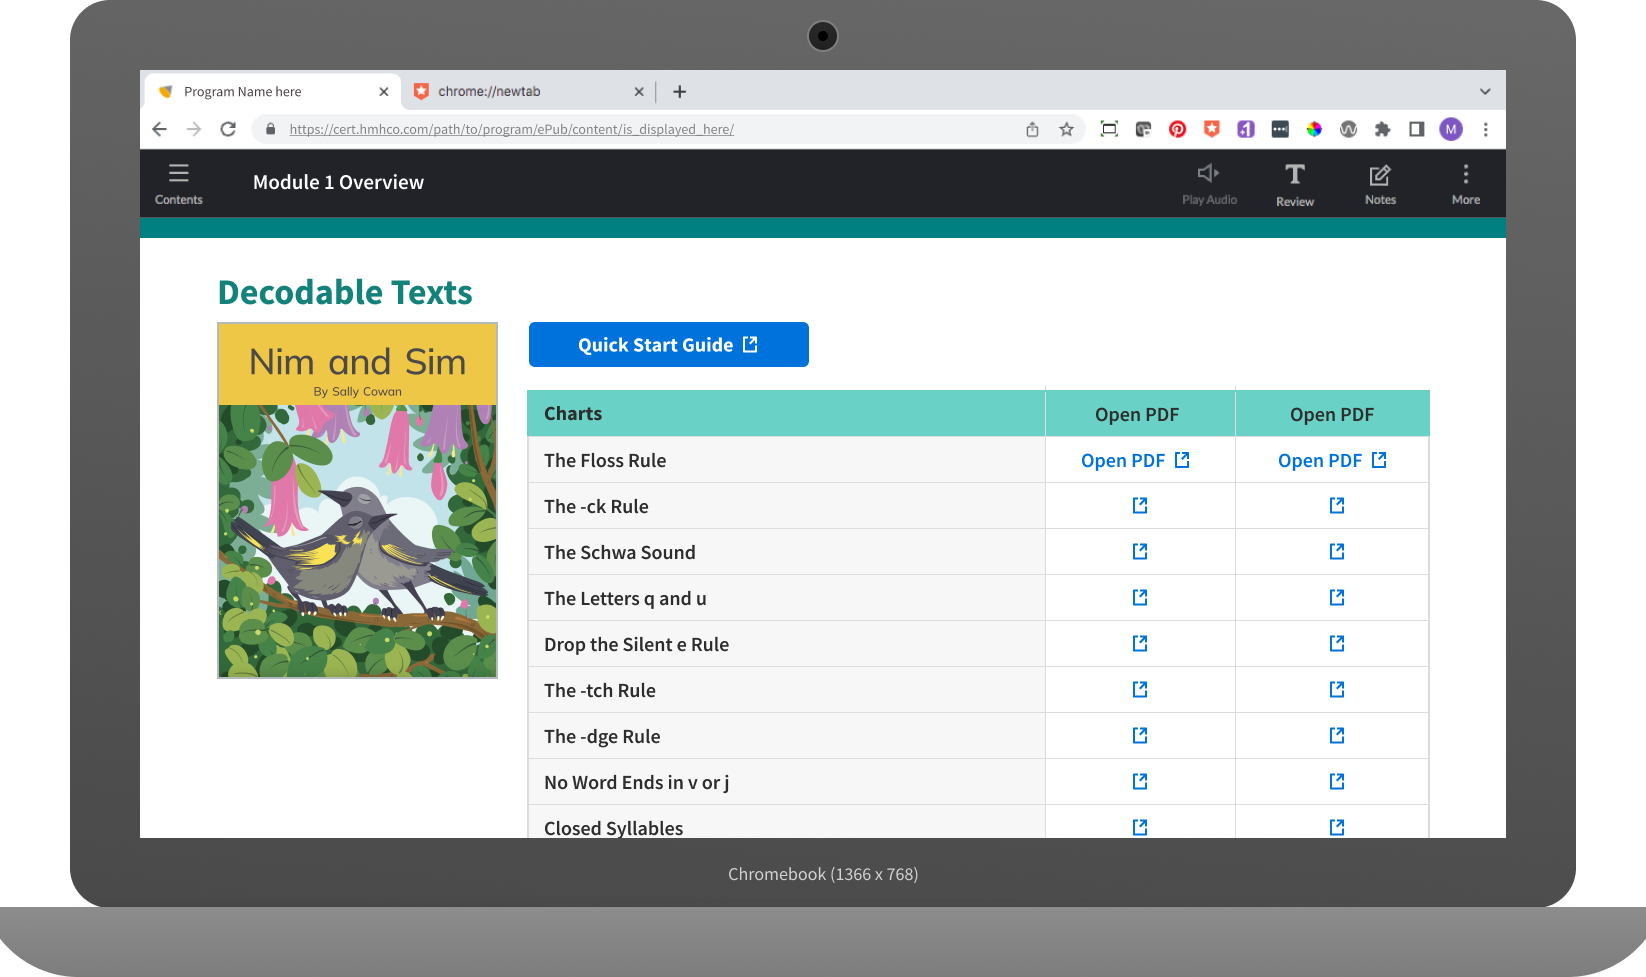This screenshot has height=977, width=1646.
Task: Expand the tab search chevron
Action: [1485, 92]
